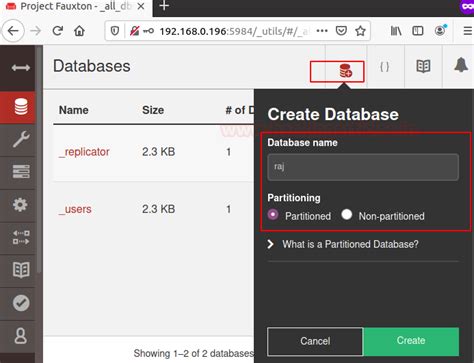Click the Size column header
Viewport: 474px width, 363px height.
pos(153,110)
